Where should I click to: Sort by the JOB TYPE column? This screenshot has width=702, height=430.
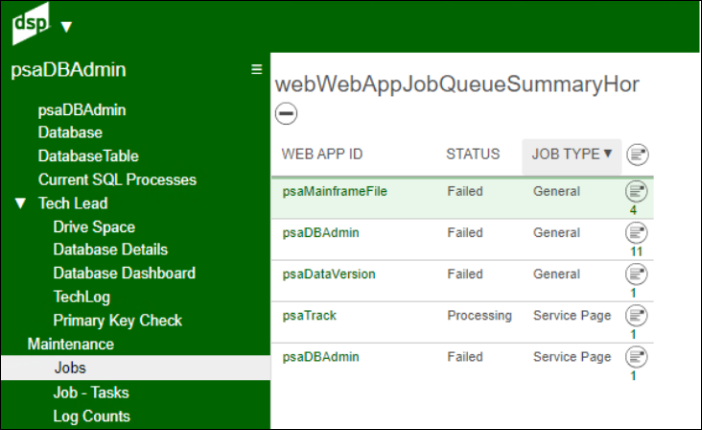(572, 155)
